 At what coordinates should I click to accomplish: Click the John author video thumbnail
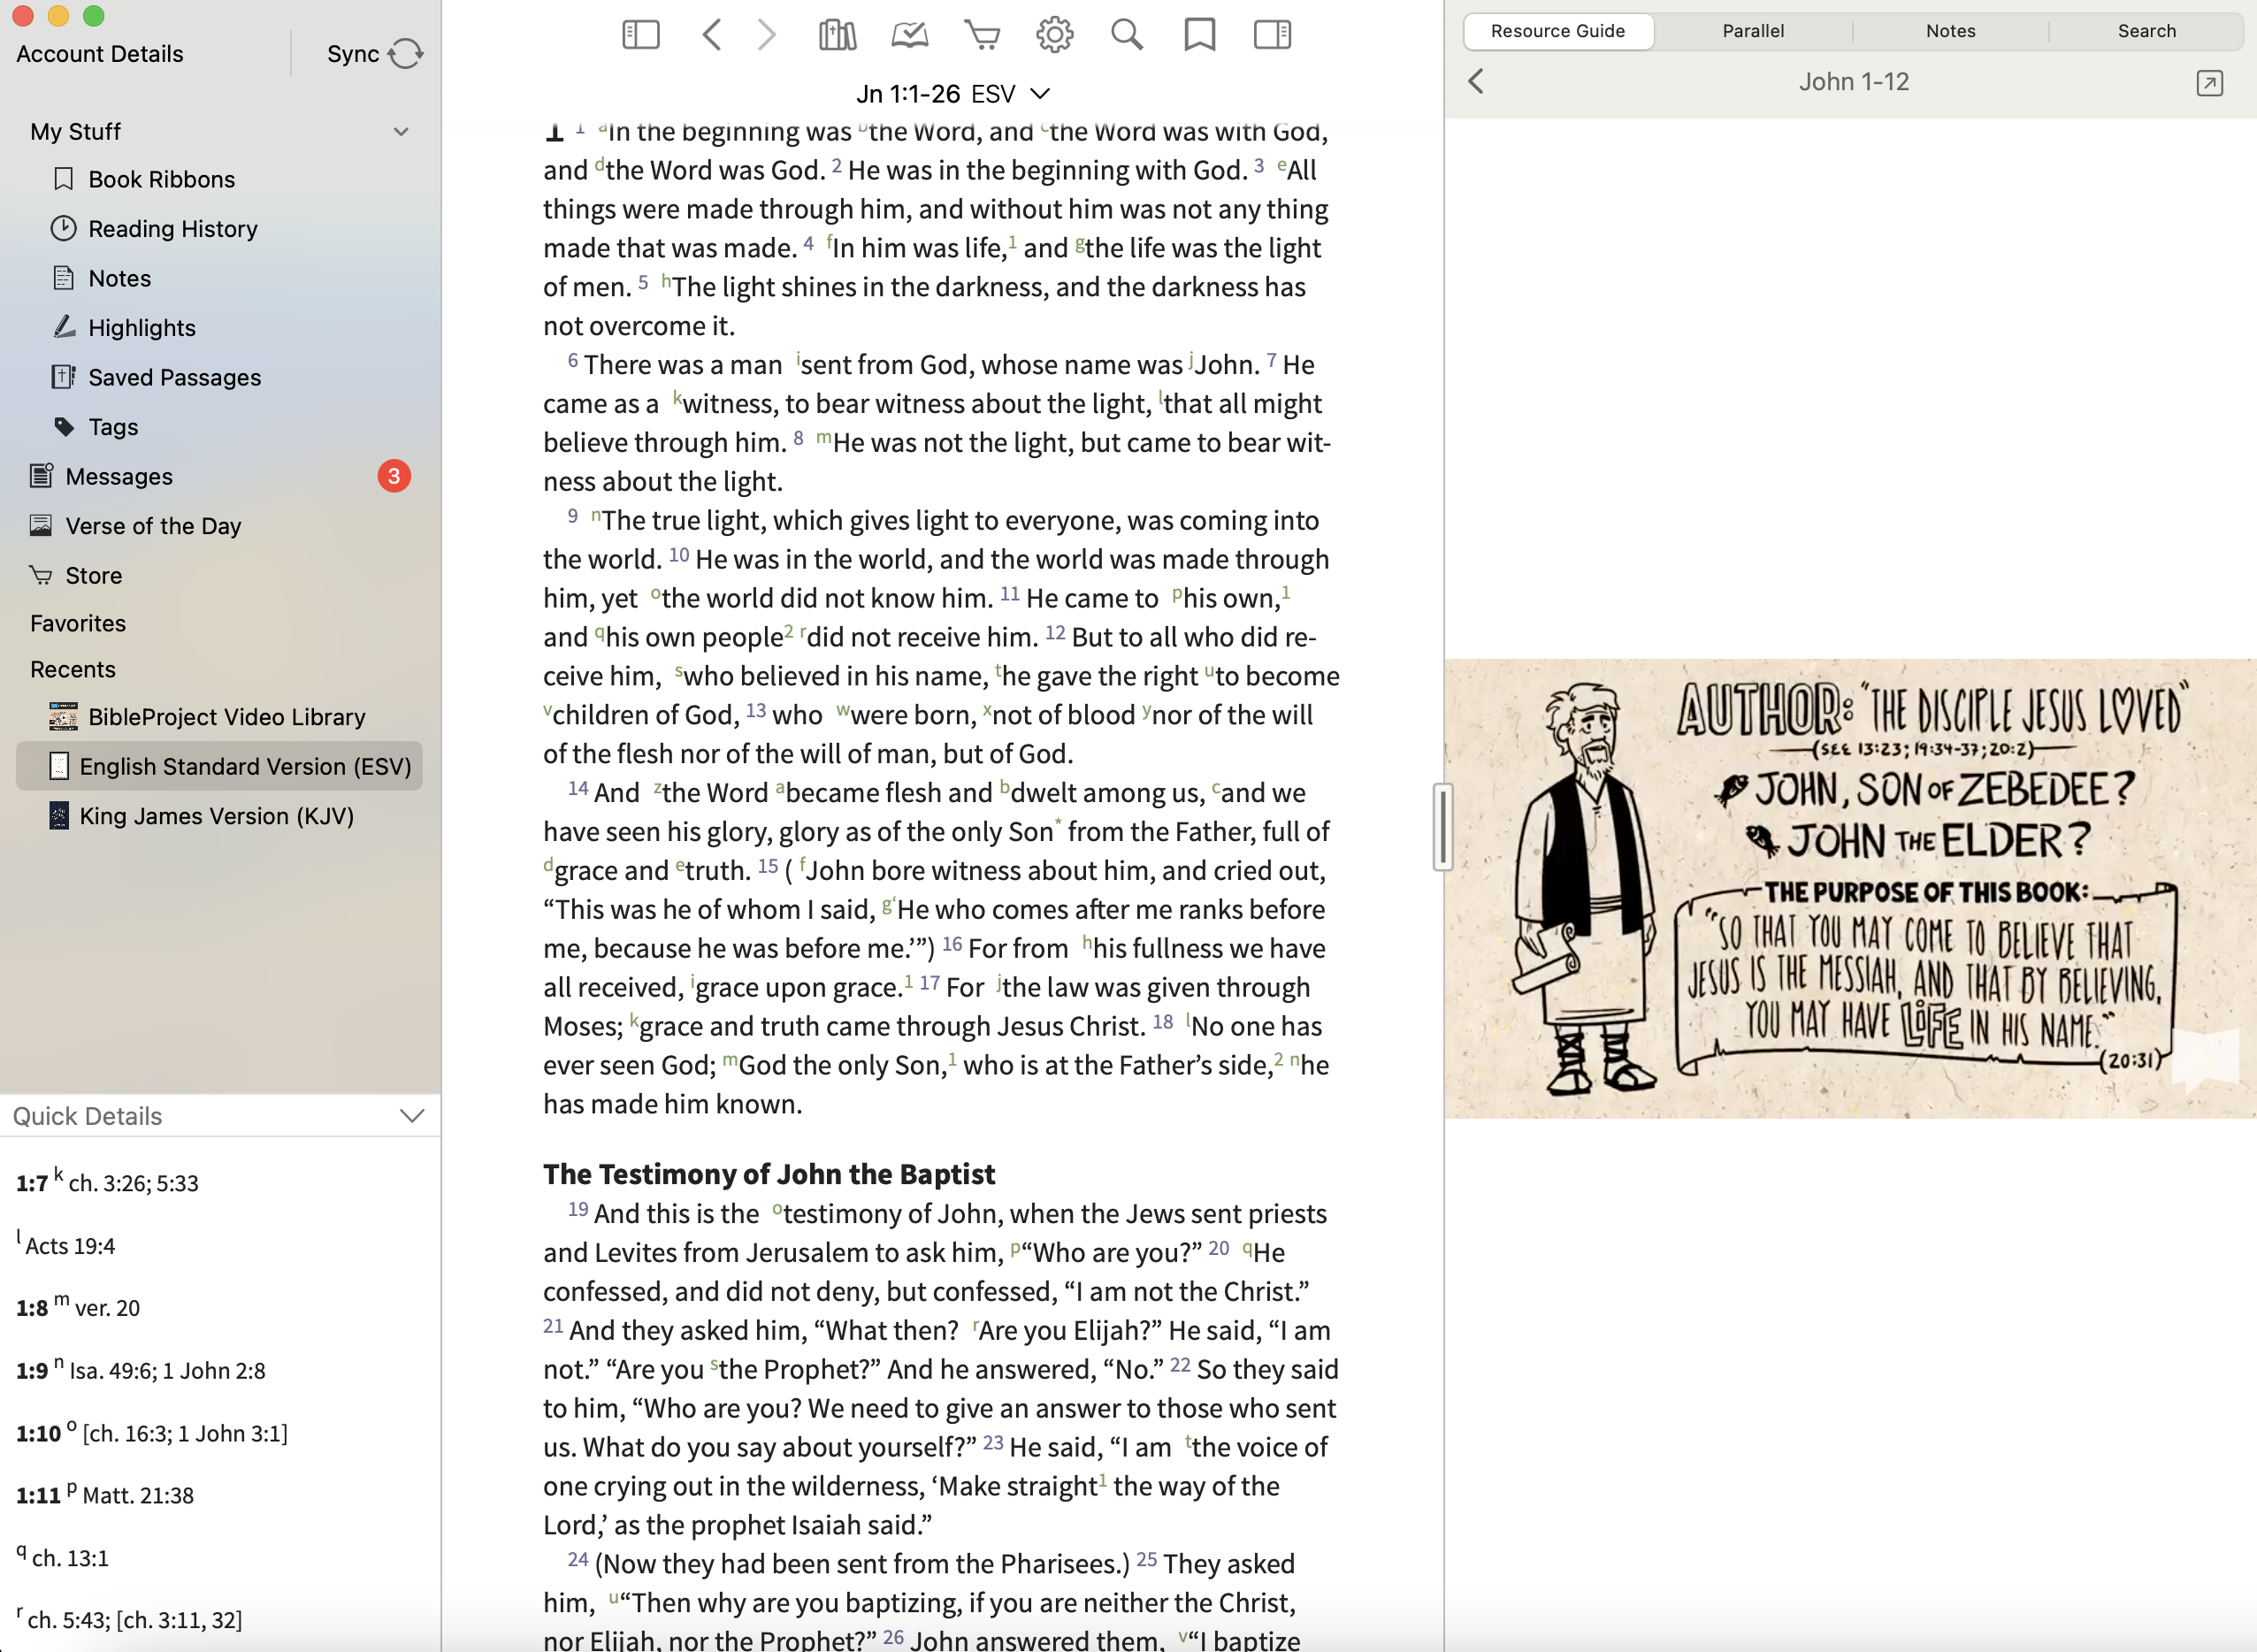tap(1850, 888)
